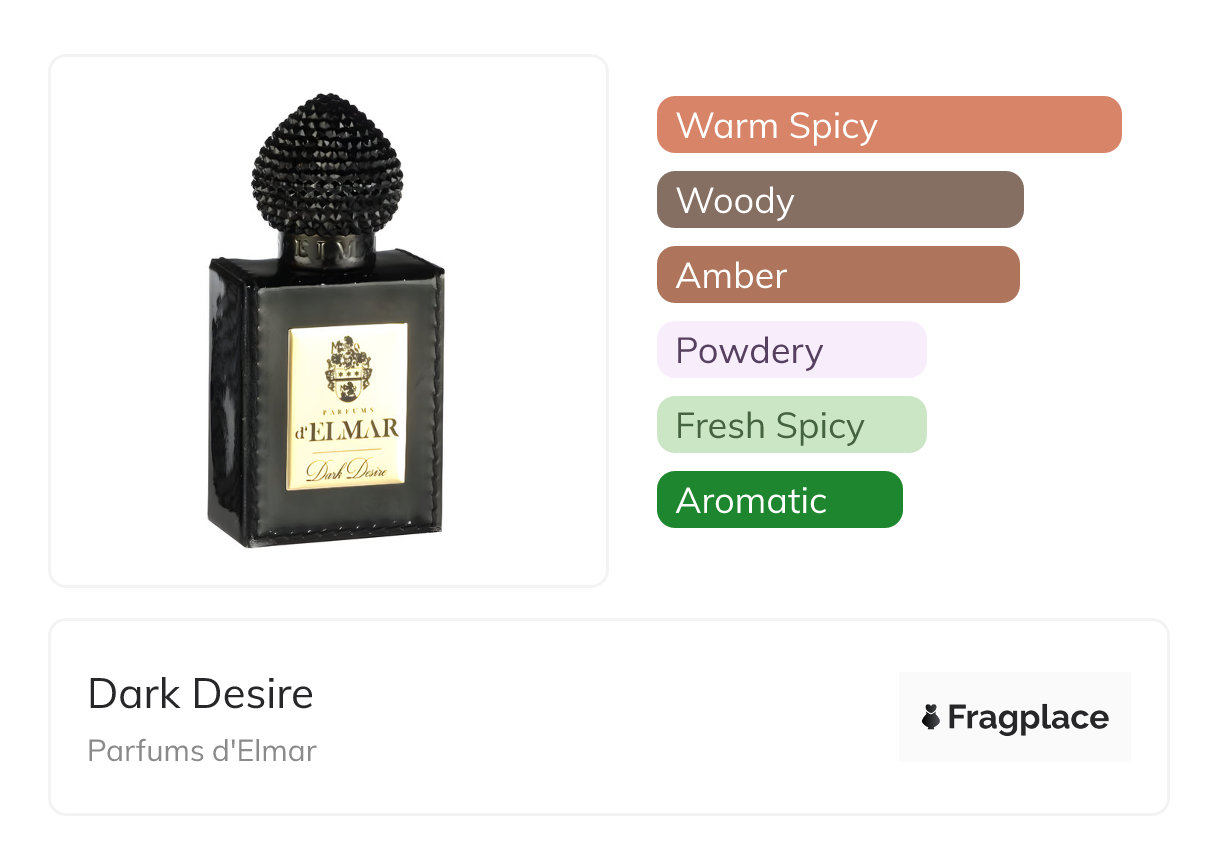Select the Woody accord bar
The width and height of the screenshot is (1218, 864).
coord(840,200)
